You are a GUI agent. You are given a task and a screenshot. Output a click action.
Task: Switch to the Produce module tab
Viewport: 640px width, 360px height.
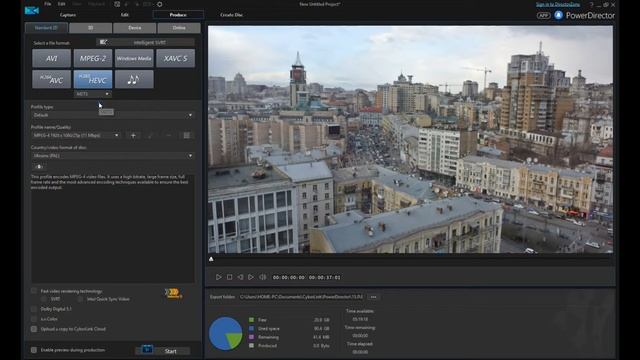178,15
